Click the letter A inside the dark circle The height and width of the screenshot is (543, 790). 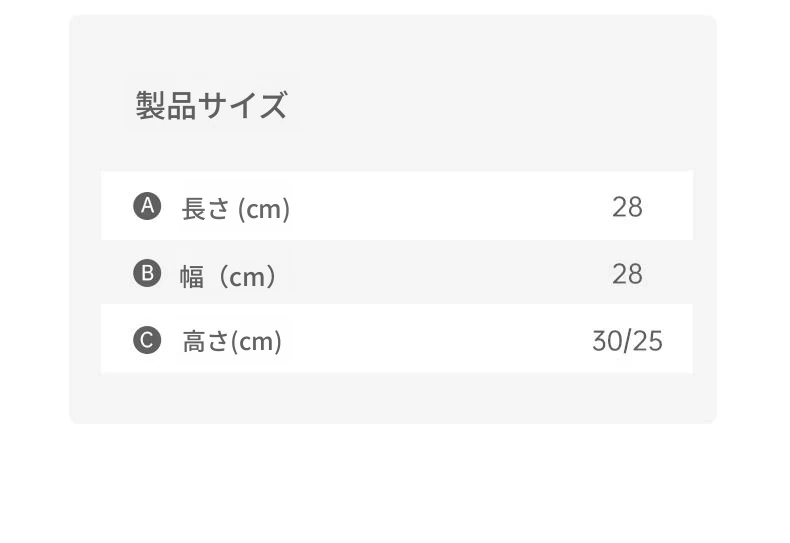tap(147, 206)
